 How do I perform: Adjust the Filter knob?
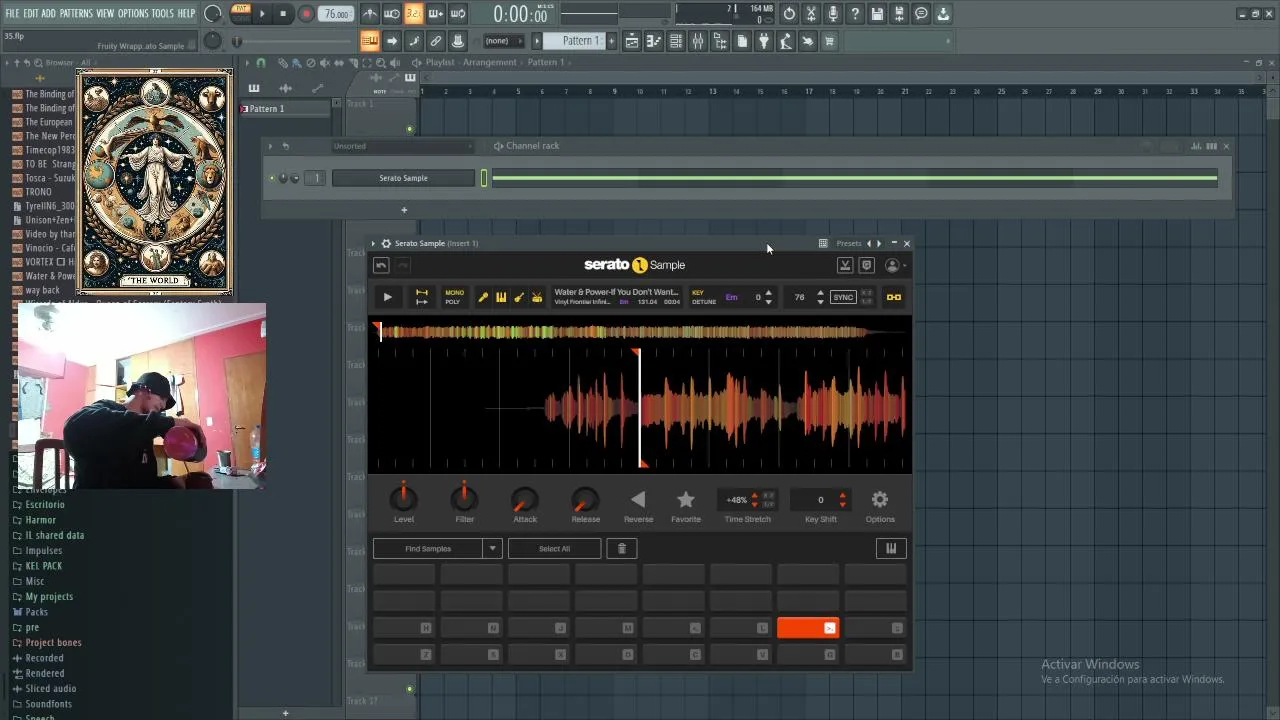tap(464, 498)
